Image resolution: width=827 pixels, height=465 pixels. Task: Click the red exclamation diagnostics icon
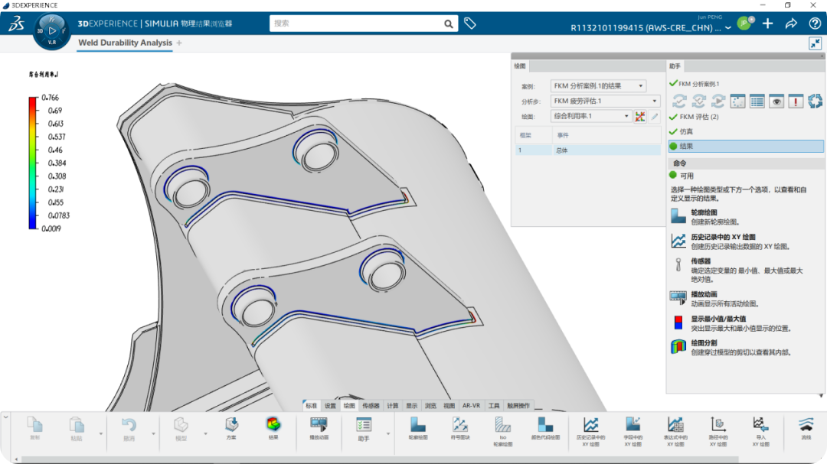pyautogui.click(x=795, y=101)
